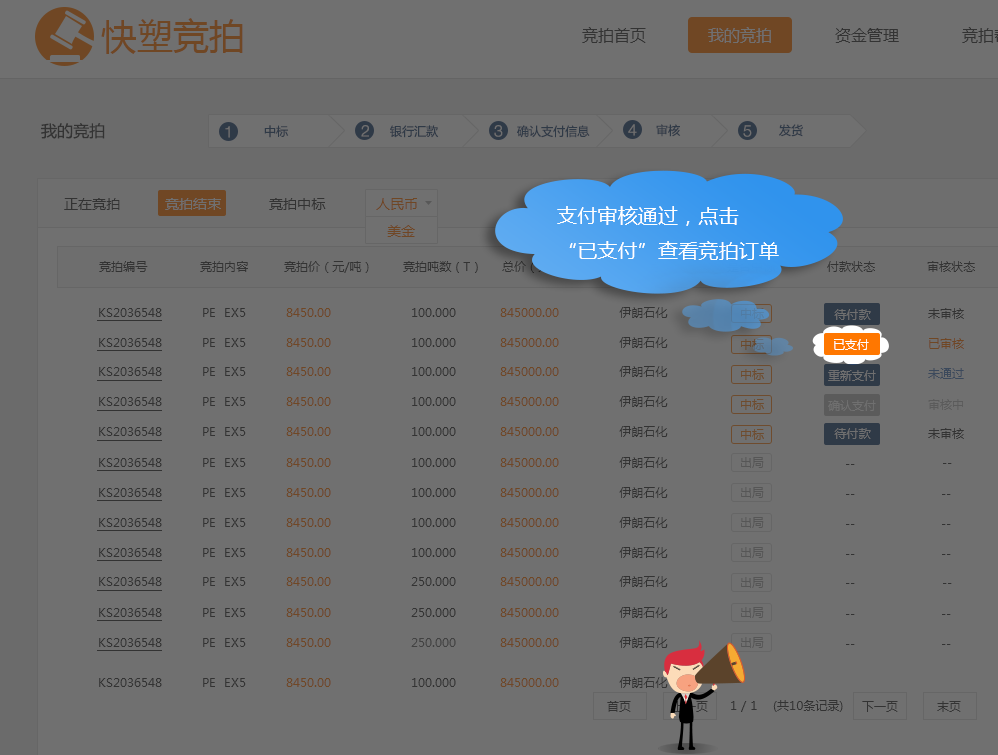
Task: Click the 确认支付信息 step label
Action: pos(552,131)
